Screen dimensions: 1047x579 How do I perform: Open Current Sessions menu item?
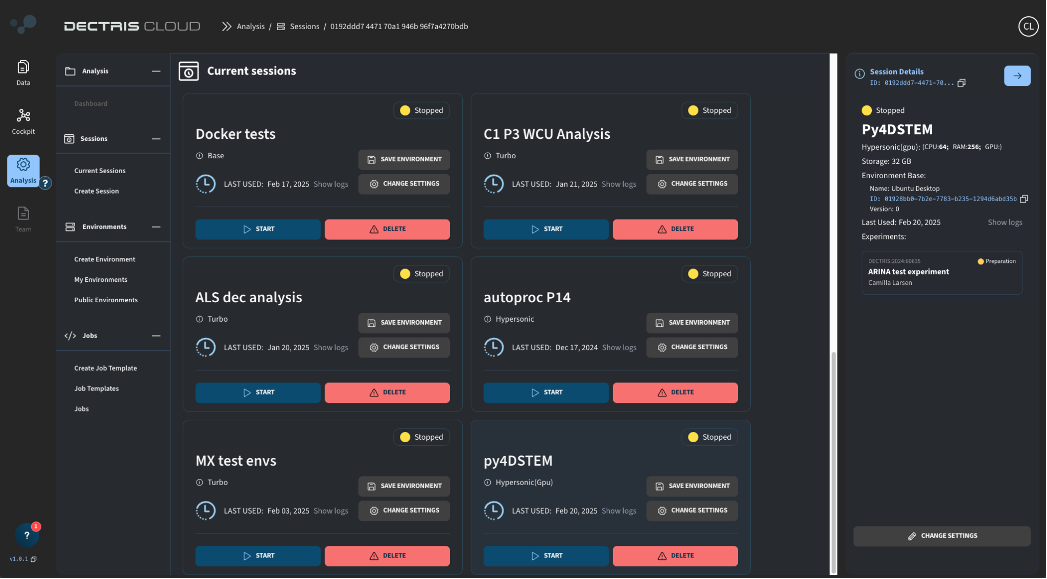click(x=99, y=171)
